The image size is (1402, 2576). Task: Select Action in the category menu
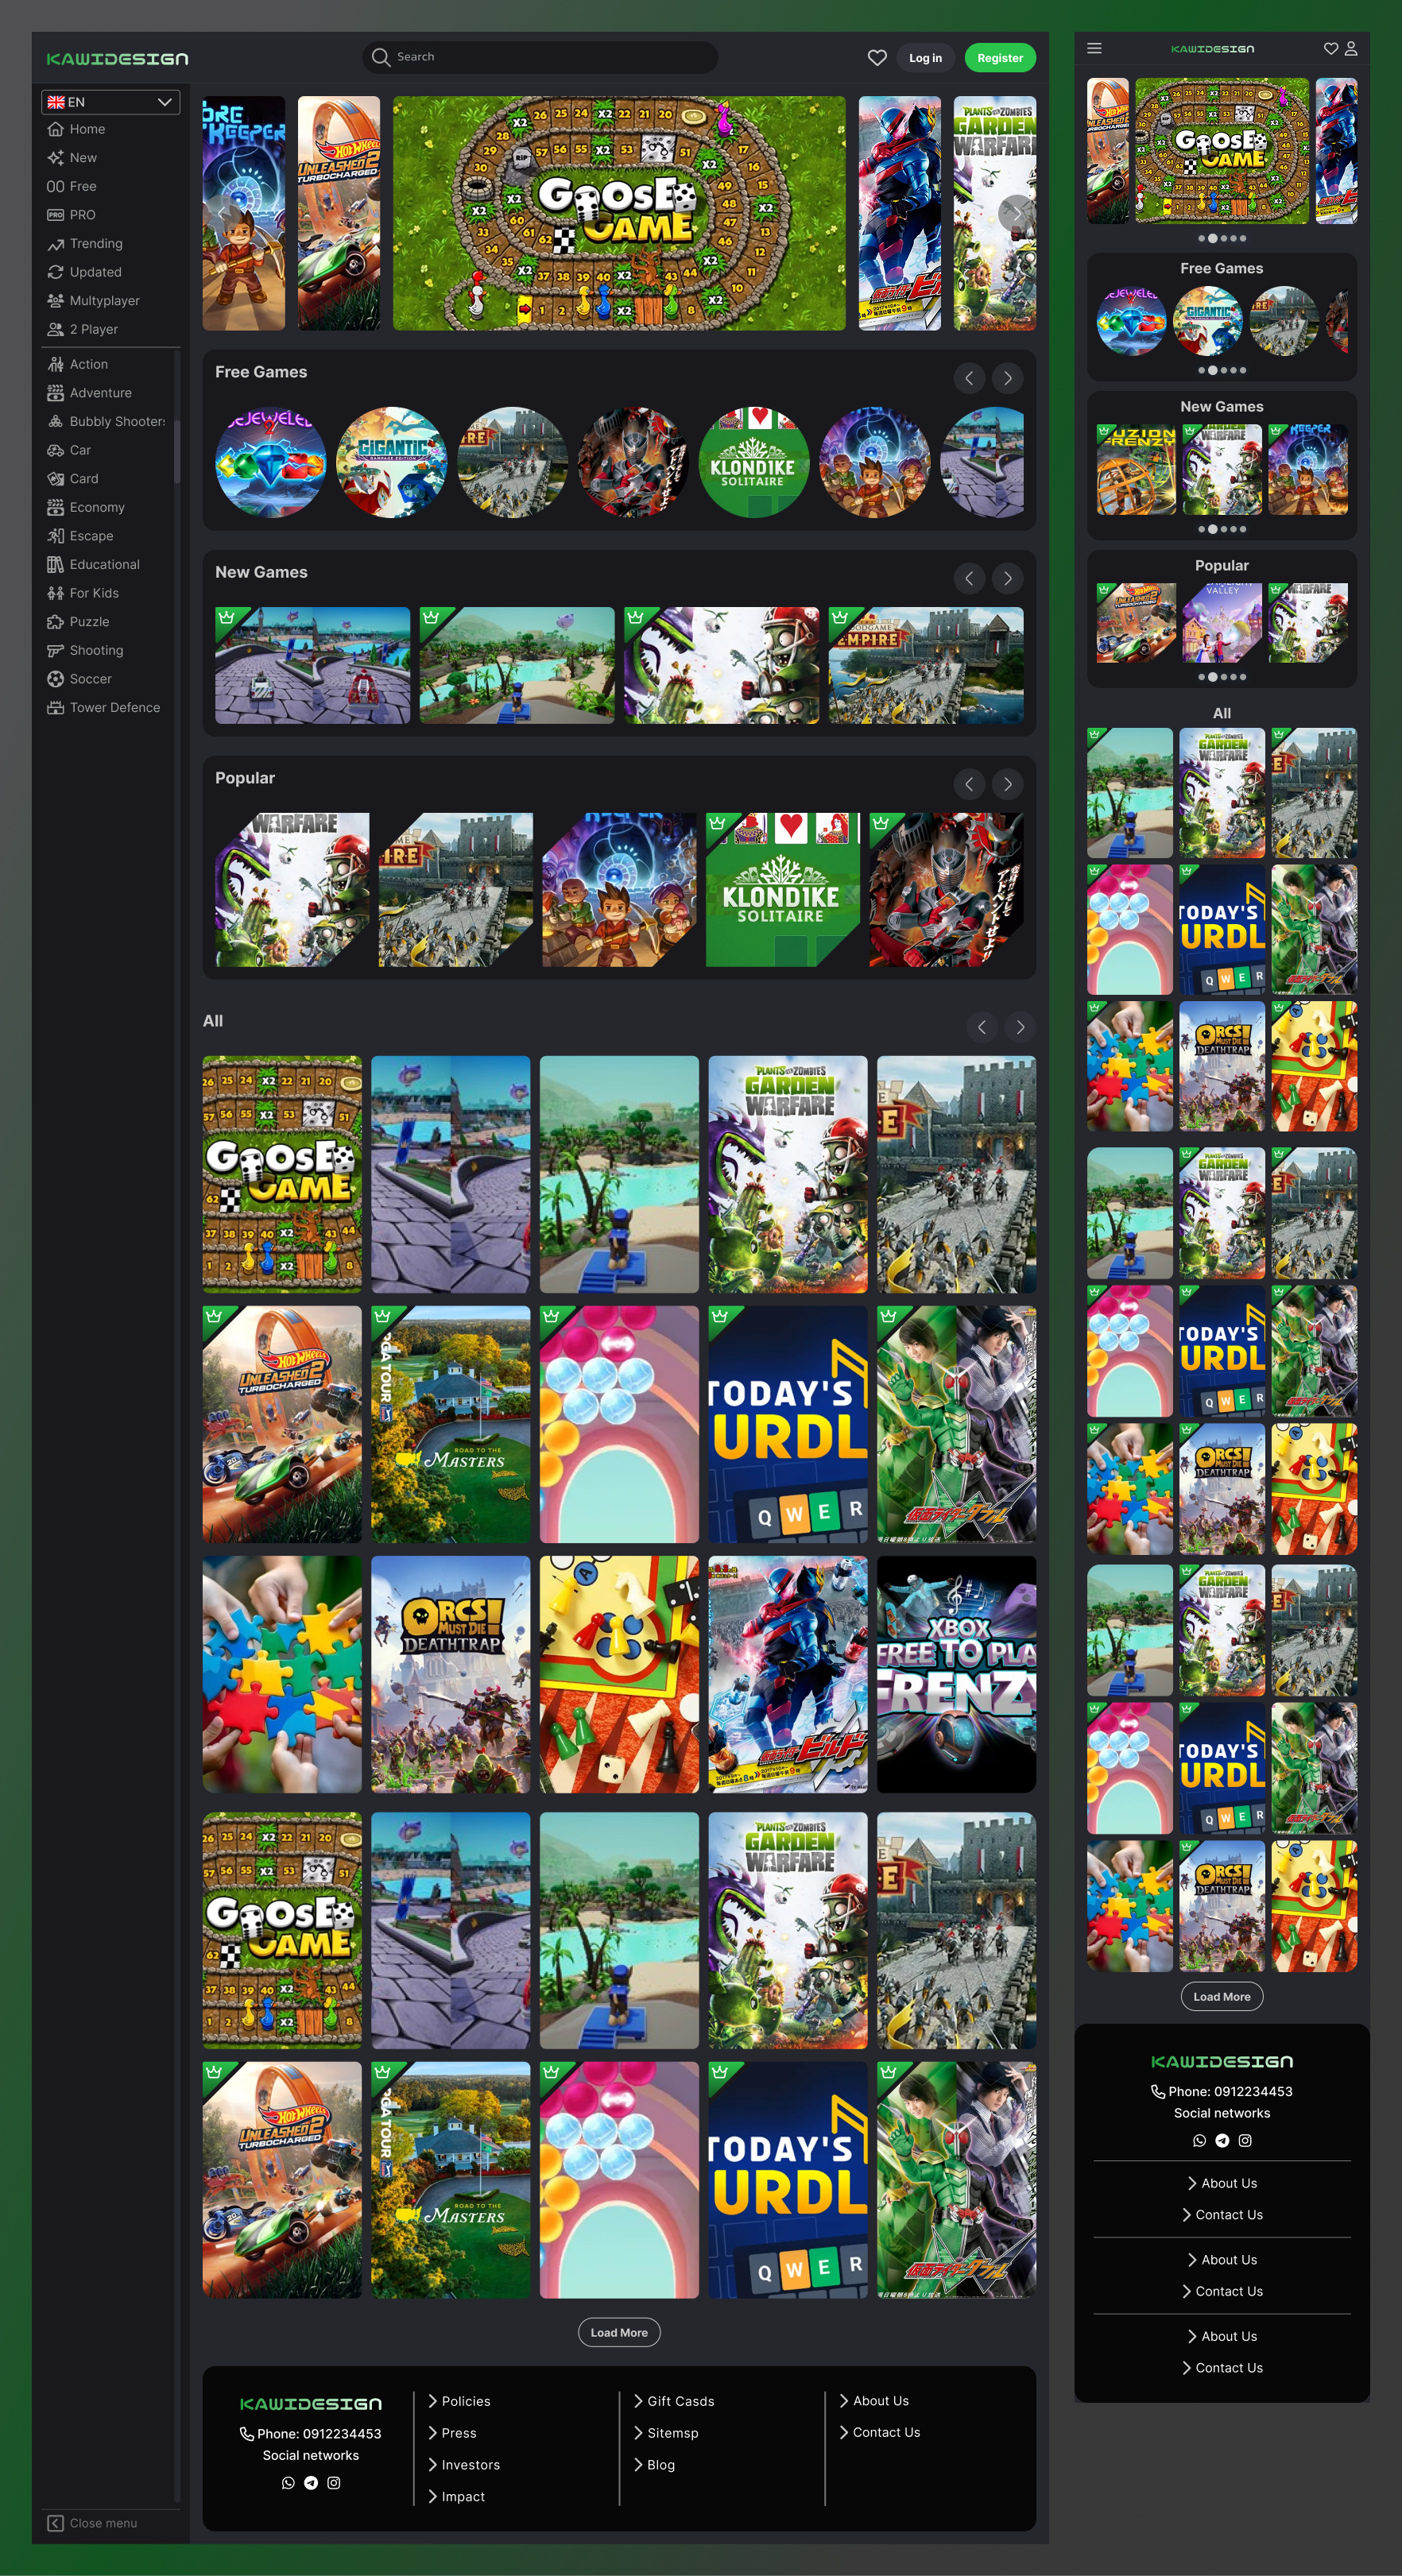(57, 364)
